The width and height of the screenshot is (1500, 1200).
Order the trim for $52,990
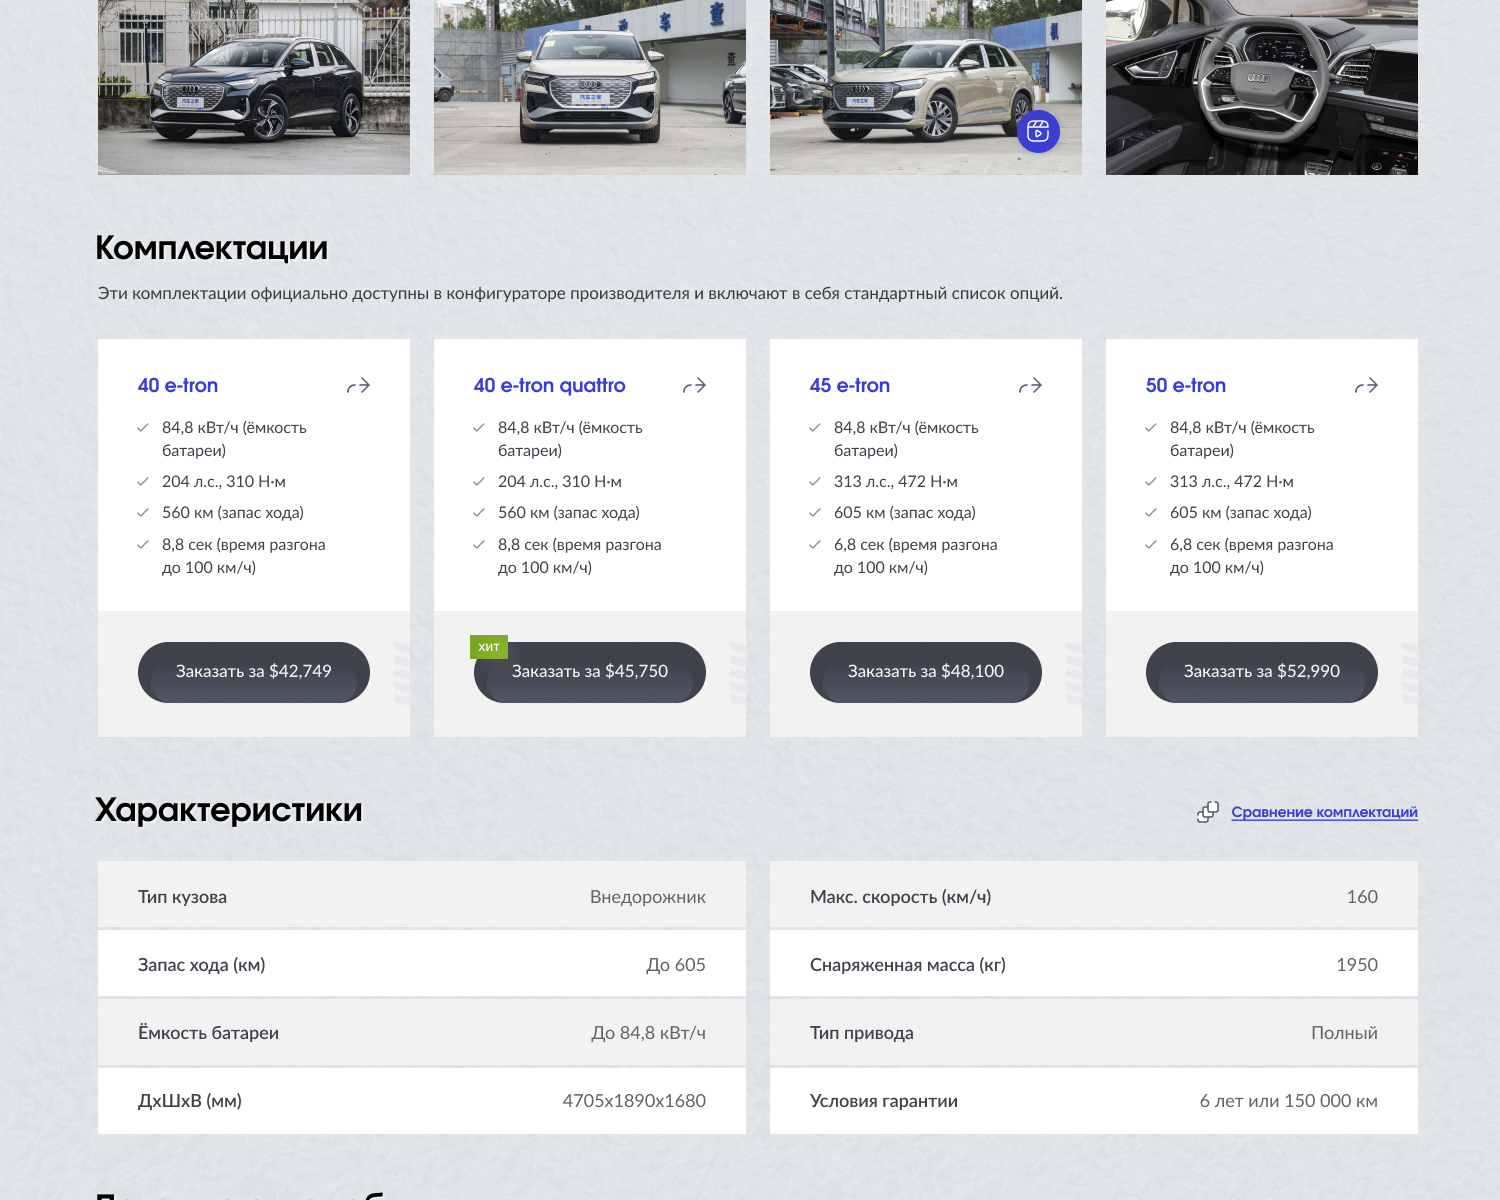tap(1262, 672)
